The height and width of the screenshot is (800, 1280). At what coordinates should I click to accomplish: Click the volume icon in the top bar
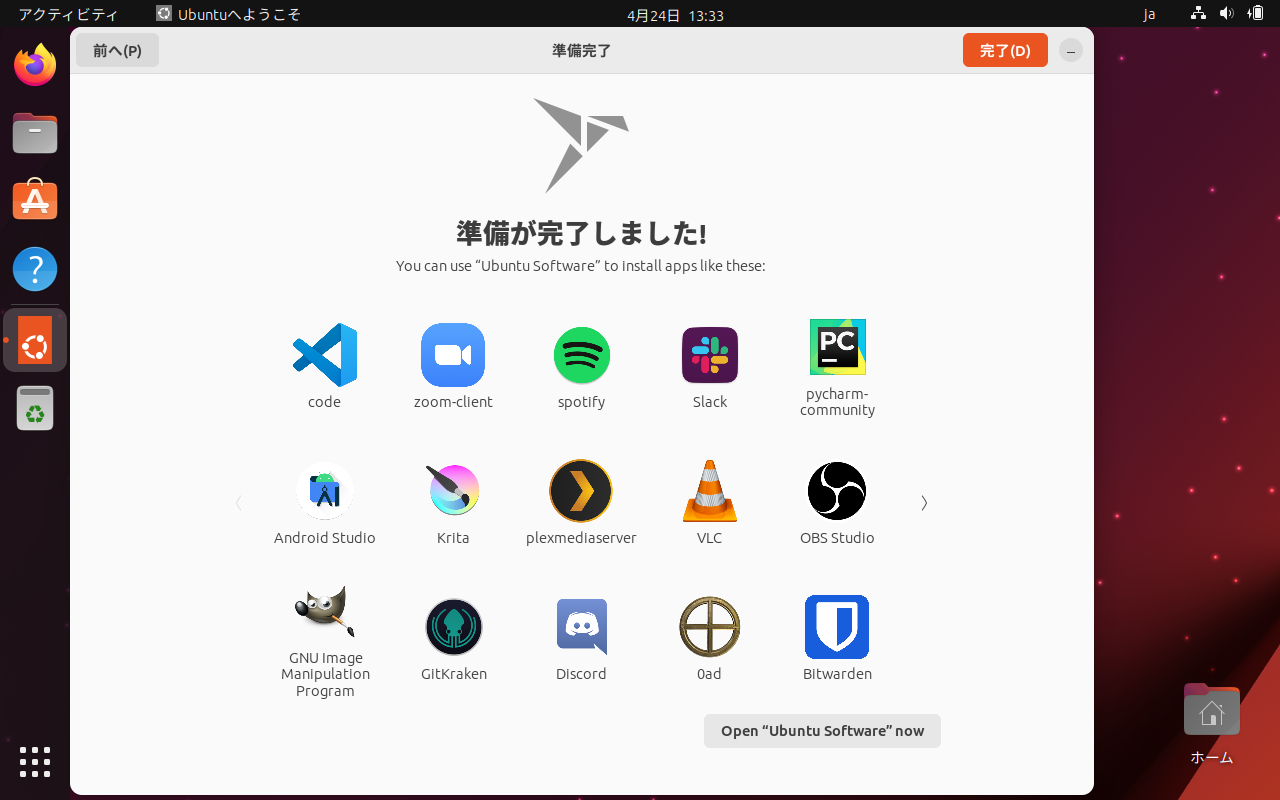(x=1227, y=14)
